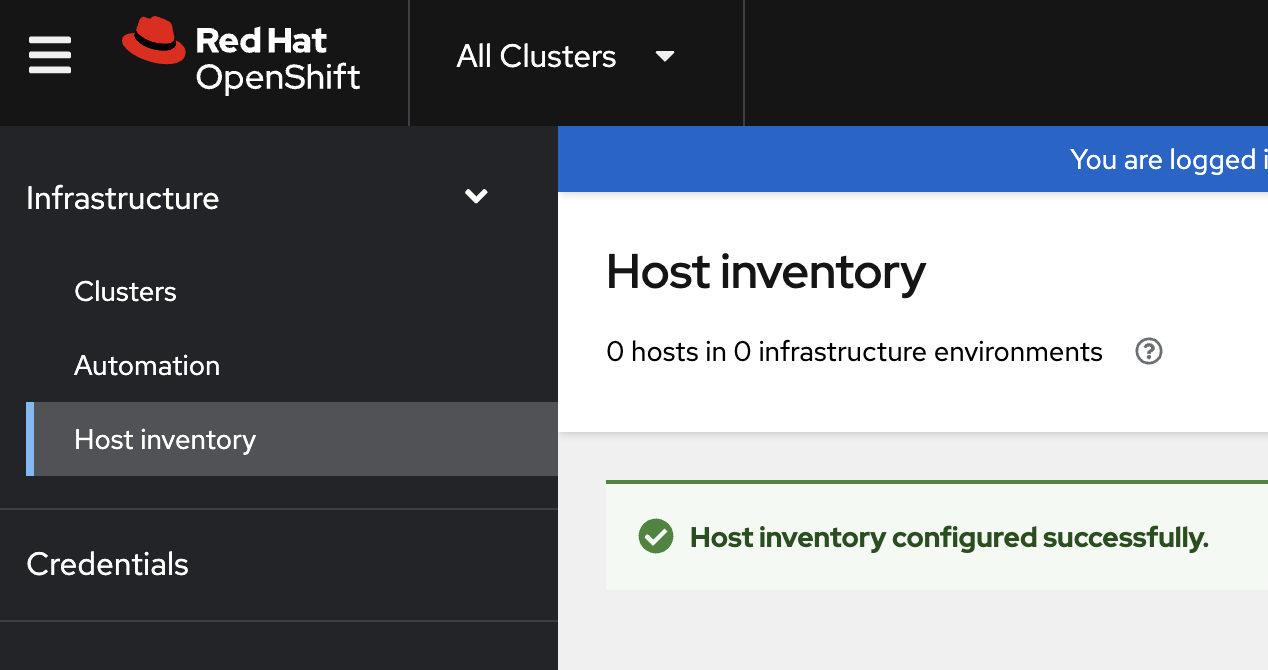
Task: Open the Host inventory navigation item
Action: 165,439
